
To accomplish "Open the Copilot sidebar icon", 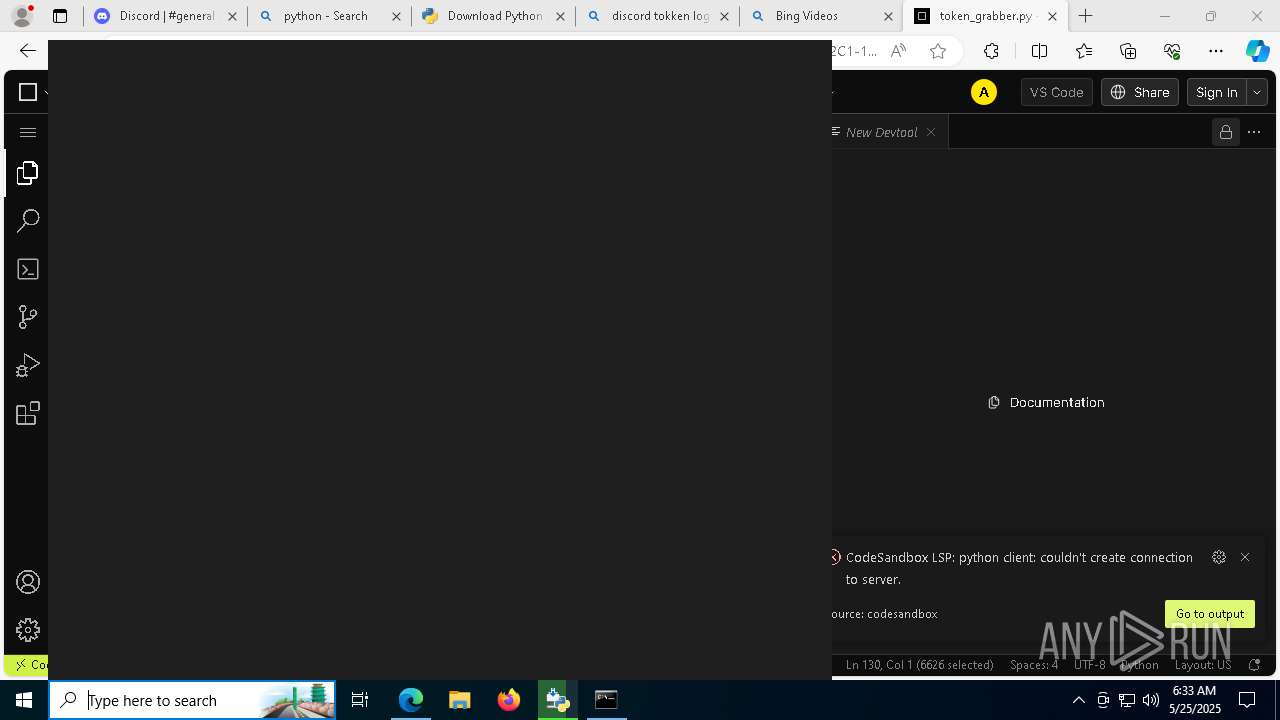I will click(x=1258, y=51).
